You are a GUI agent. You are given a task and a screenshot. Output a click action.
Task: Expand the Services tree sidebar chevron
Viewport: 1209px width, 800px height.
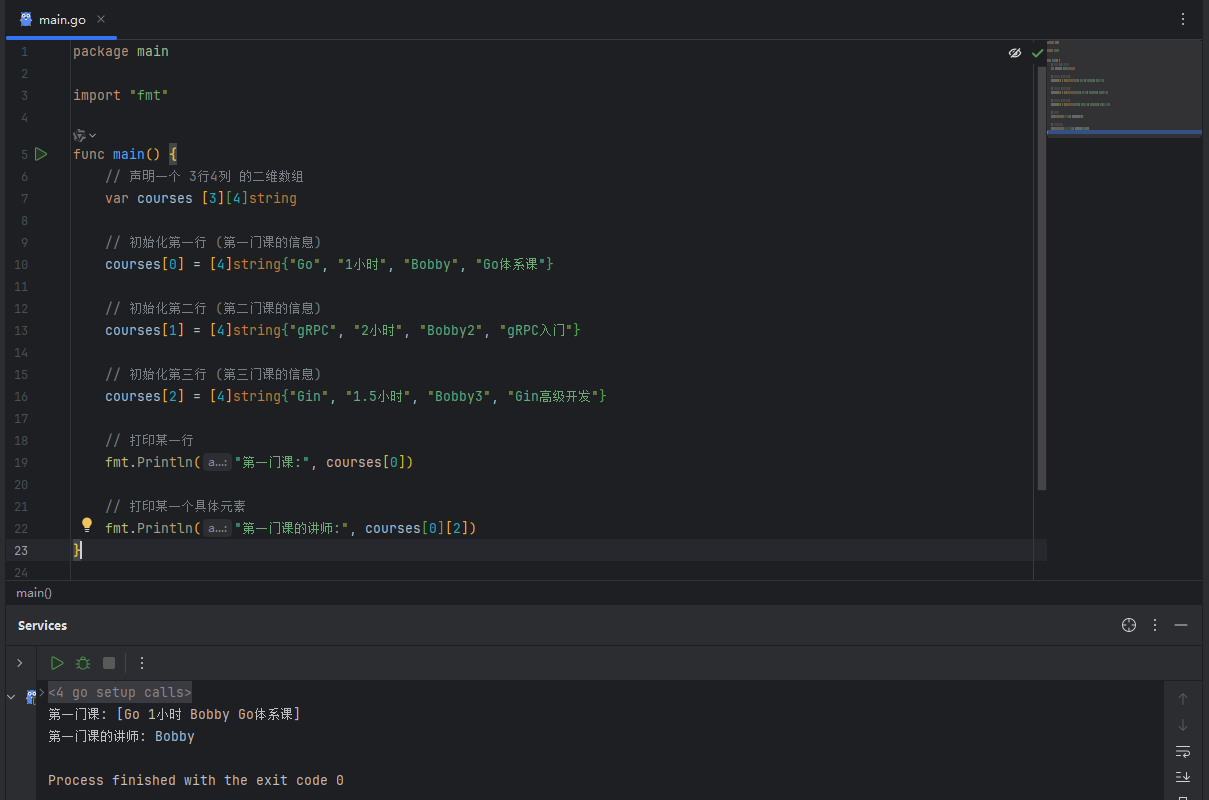coord(19,663)
